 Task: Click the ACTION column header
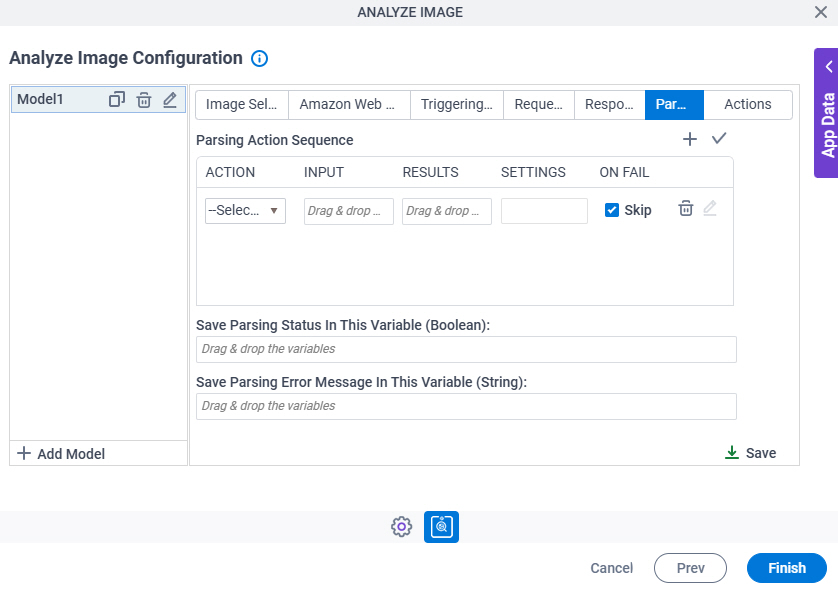(x=230, y=172)
